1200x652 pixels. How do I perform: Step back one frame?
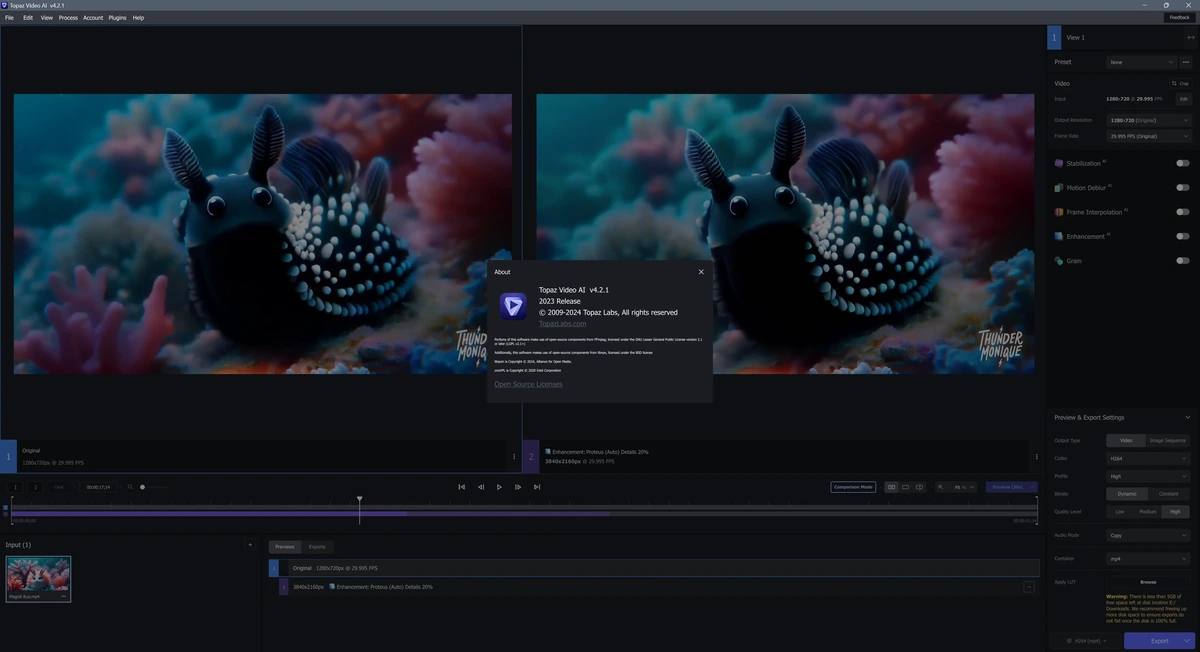click(480, 487)
